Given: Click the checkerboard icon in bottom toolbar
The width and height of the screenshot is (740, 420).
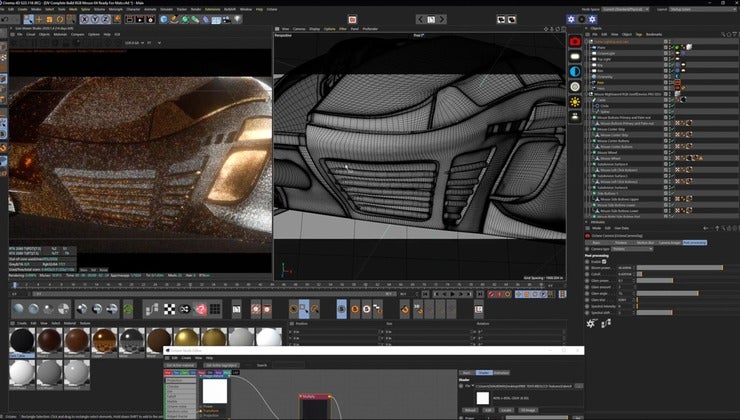Looking at the screenshot, I should click(x=169, y=309).
